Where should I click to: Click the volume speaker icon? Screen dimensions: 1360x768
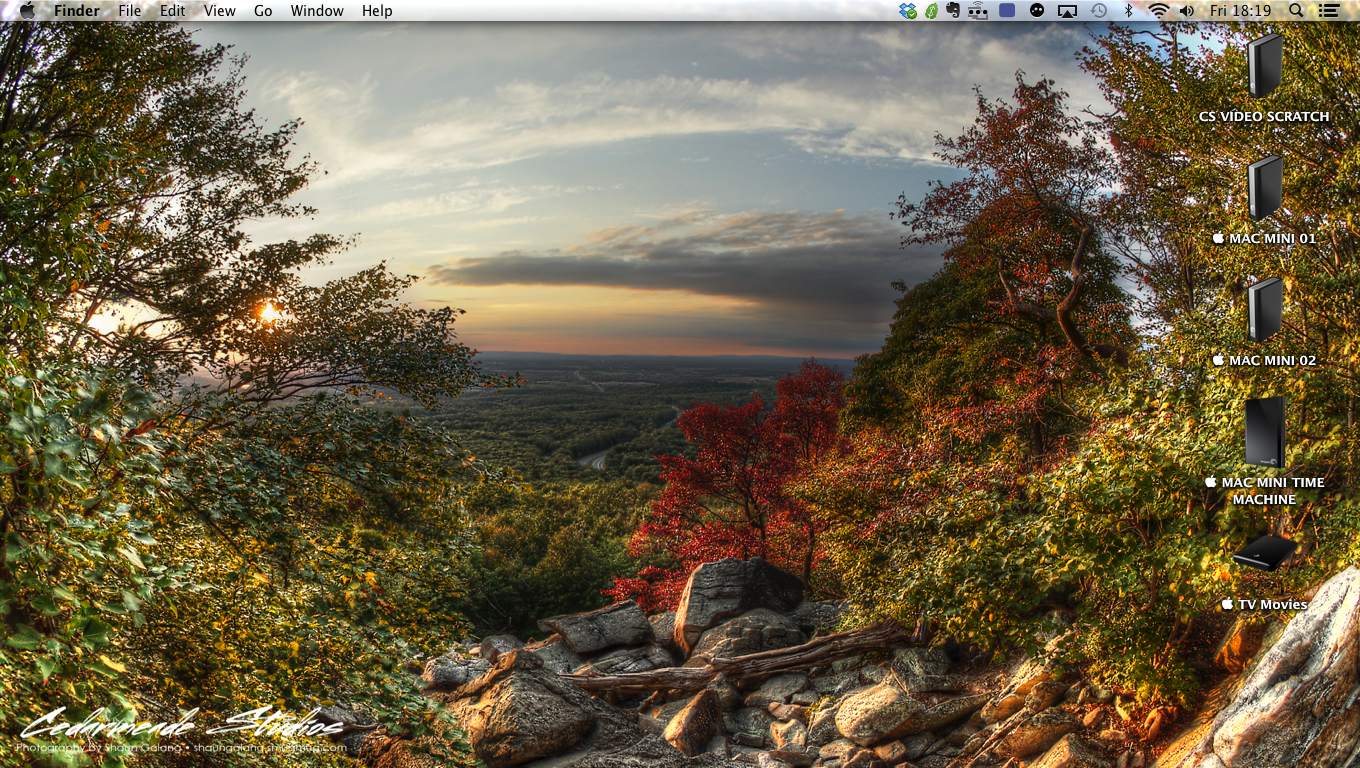point(1186,11)
